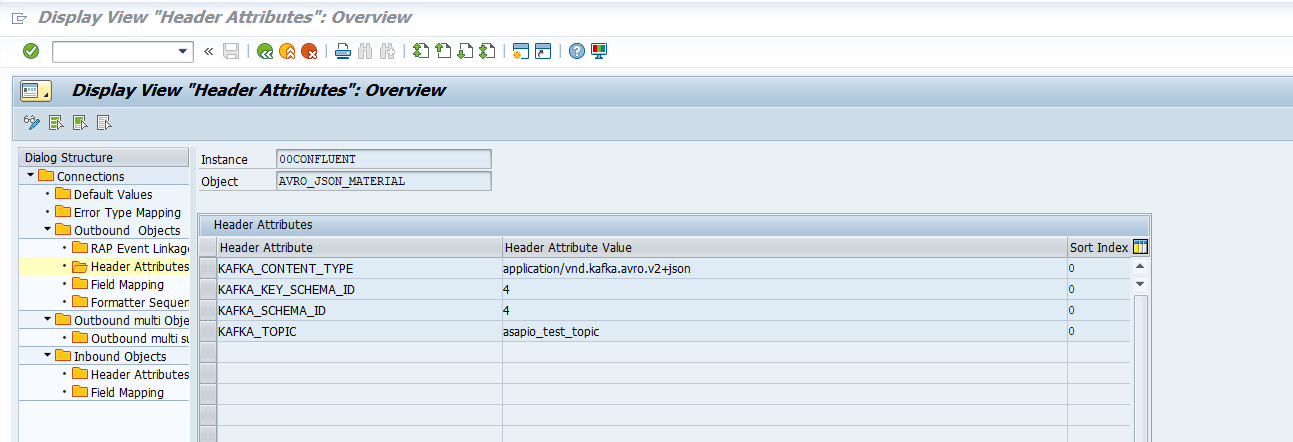Go to First Page icon
Screen dimensions: 1293x442
coord(421,51)
